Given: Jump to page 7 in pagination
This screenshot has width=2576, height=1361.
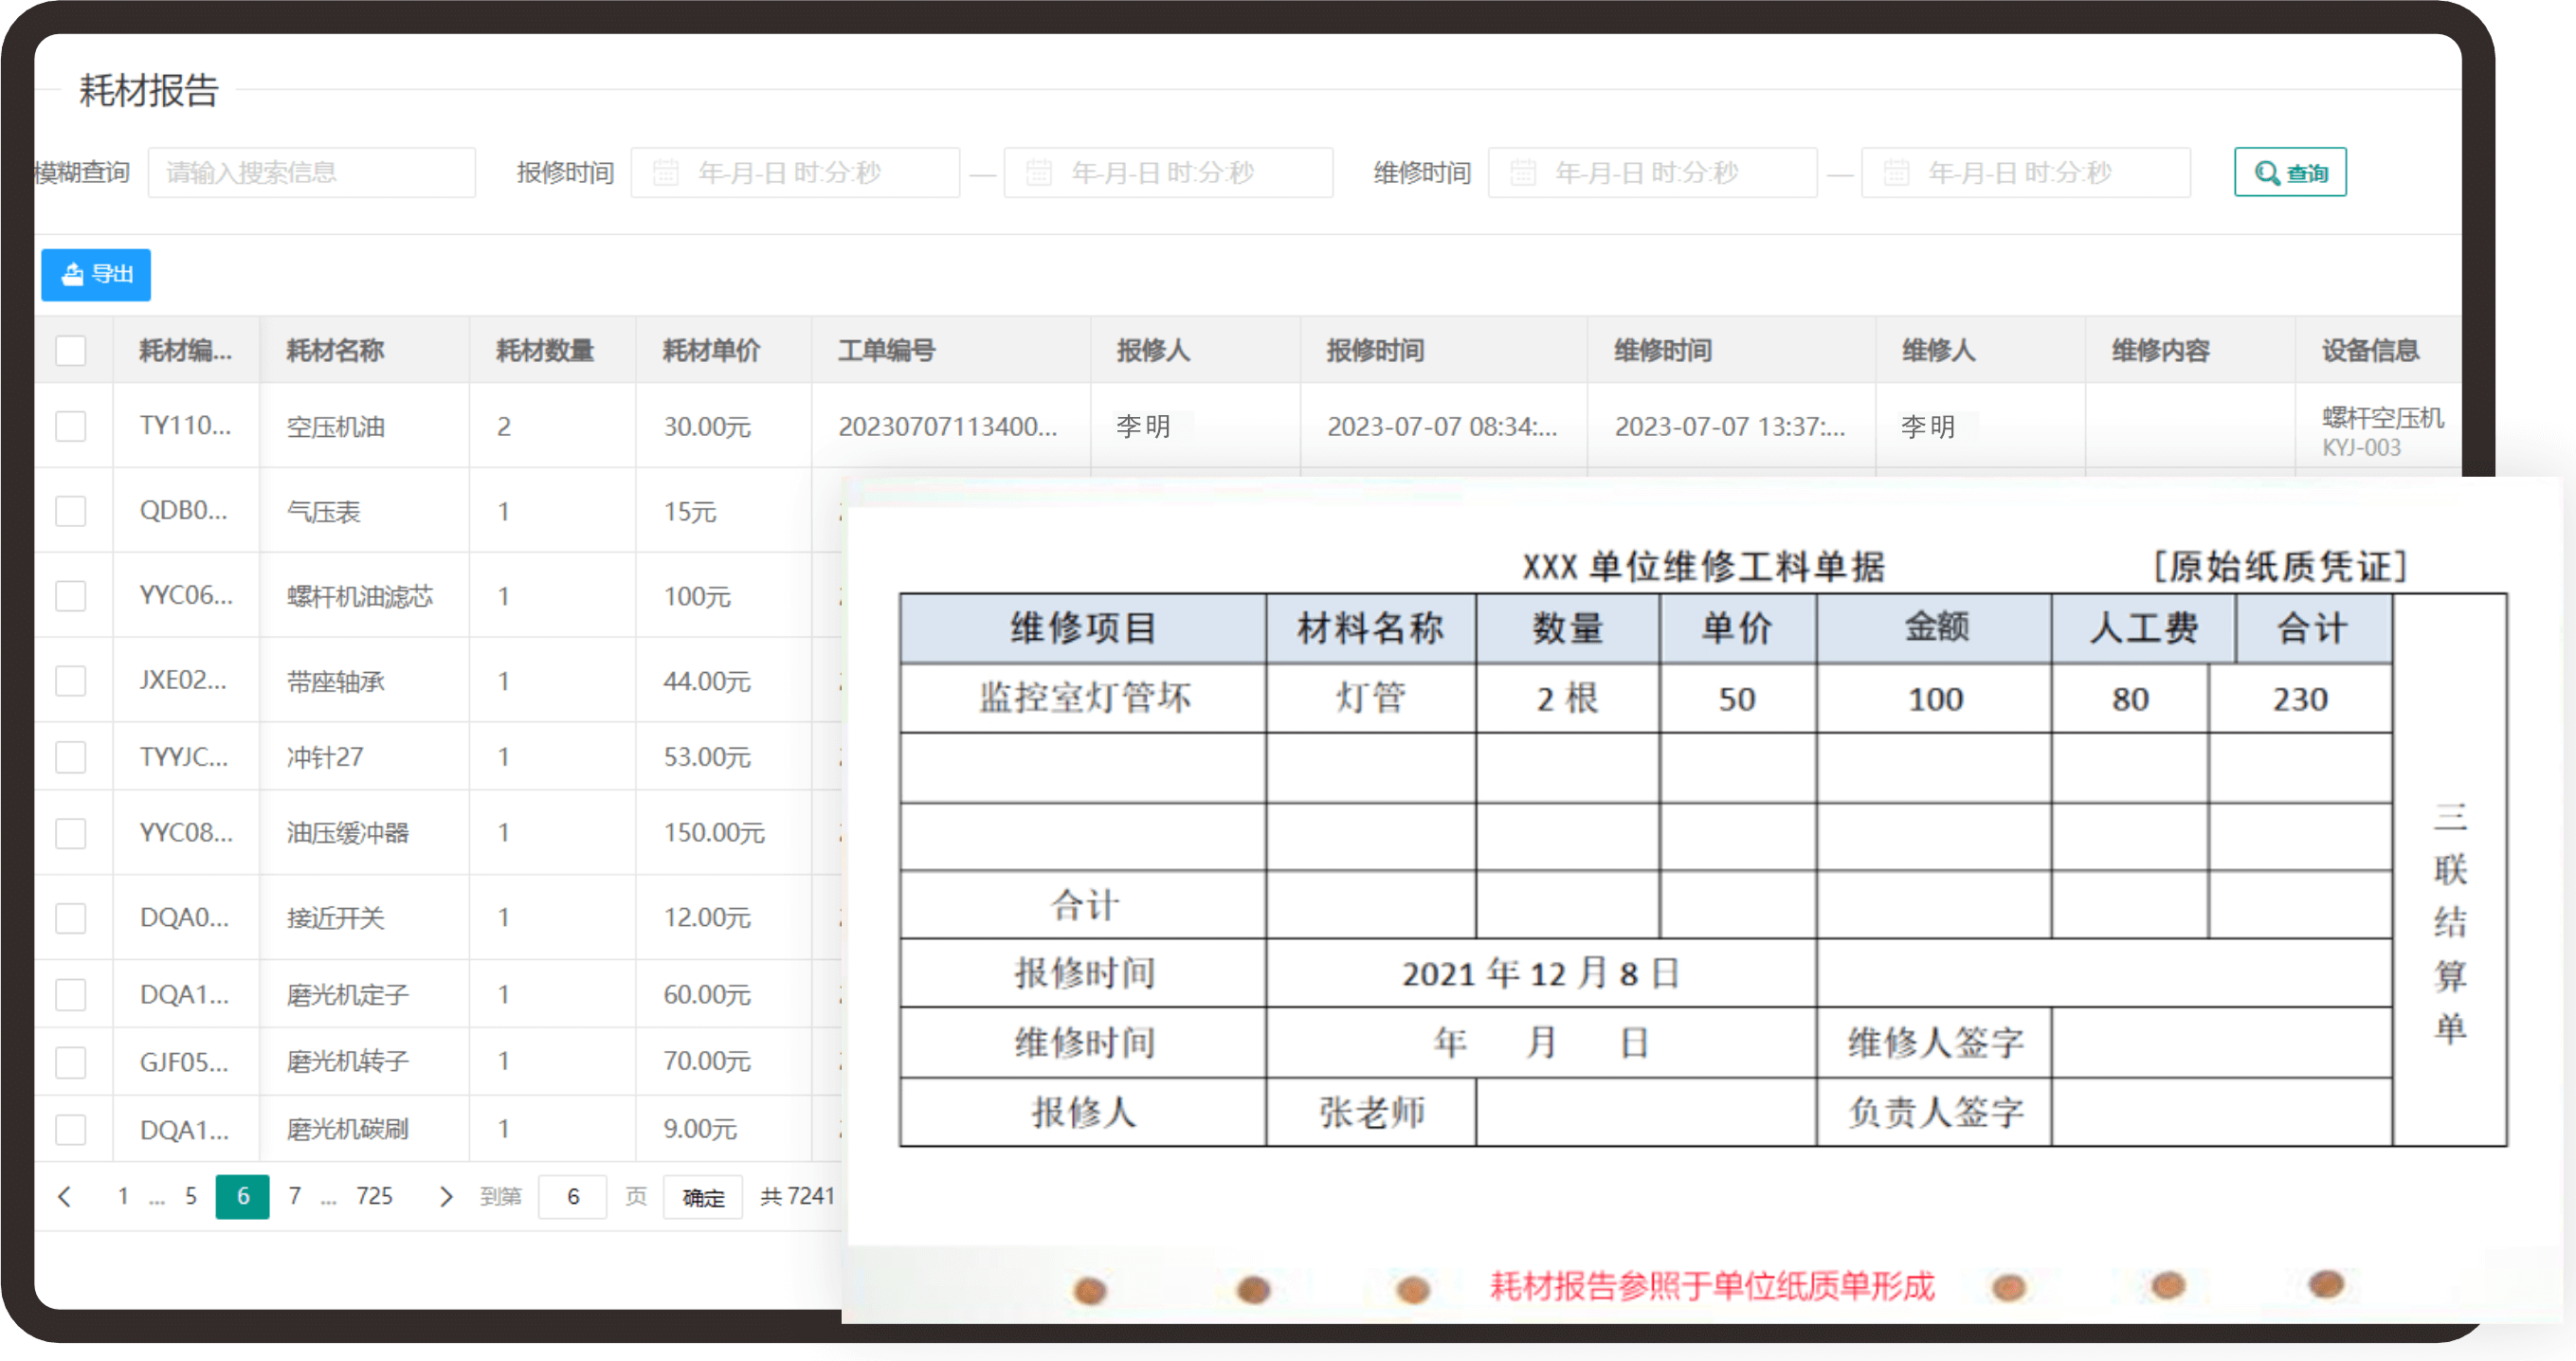Looking at the screenshot, I should [x=295, y=1196].
